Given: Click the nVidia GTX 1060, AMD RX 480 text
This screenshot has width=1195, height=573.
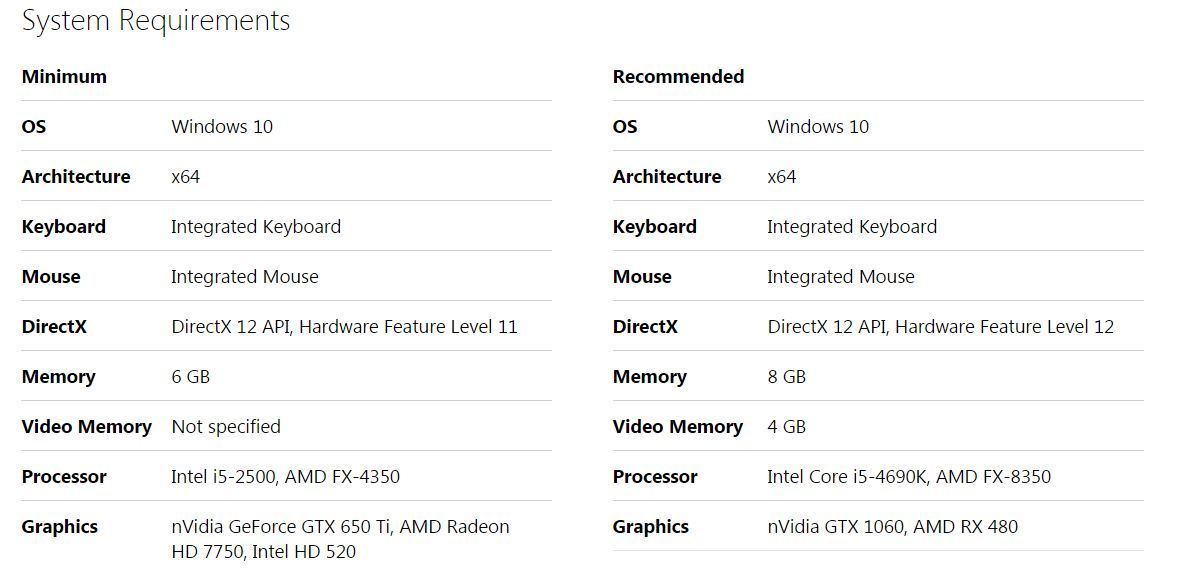Looking at the screenshot, I should [x=893, y=527].
